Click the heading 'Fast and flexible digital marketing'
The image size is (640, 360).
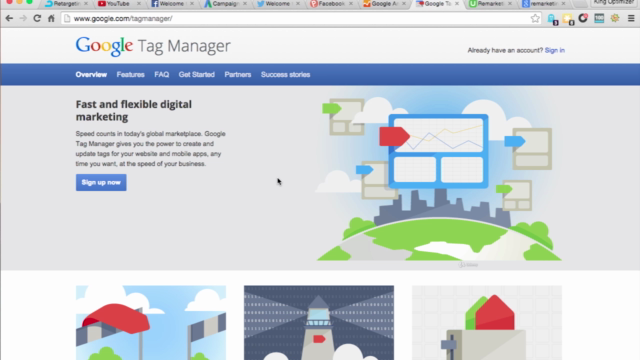[x=133, y=111]
